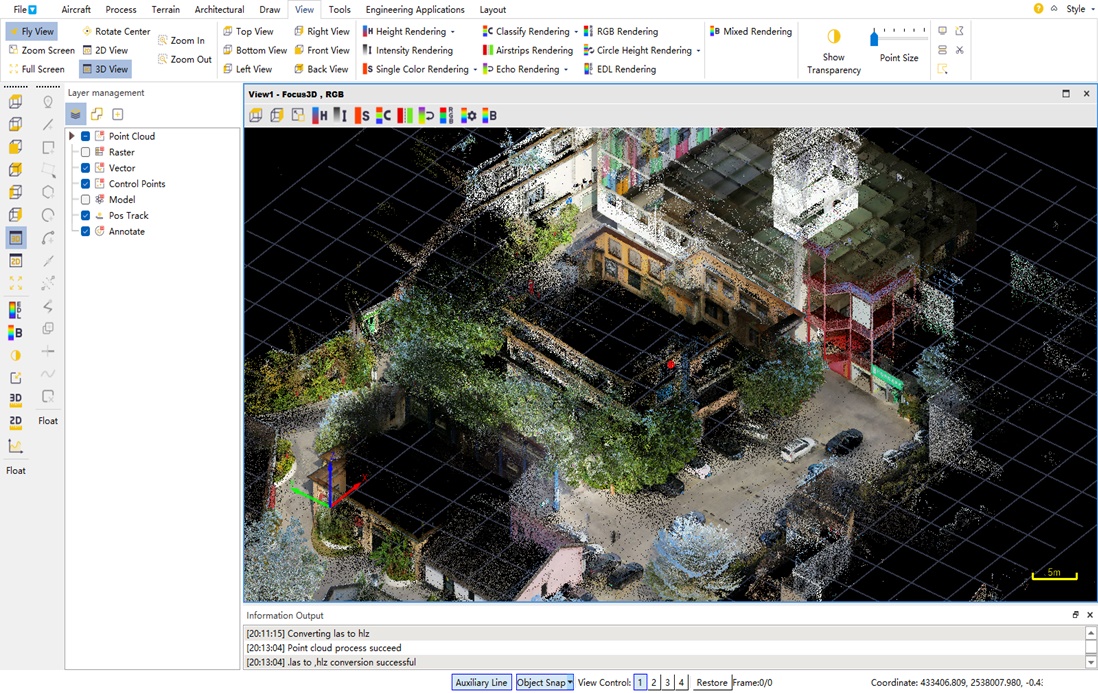The height and width of the screenshot is (693, 1098).
Task: Enable the Raster layer checkbox
Action: [85, 152]
